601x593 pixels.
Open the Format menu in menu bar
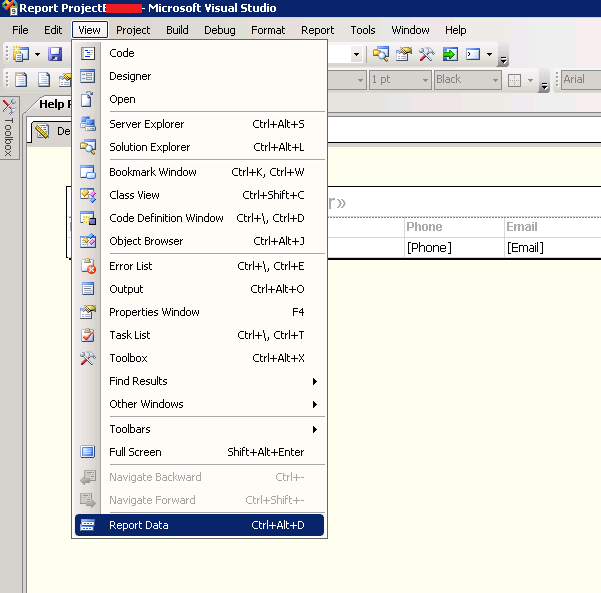pyautogui.click(x=268, y=30)
